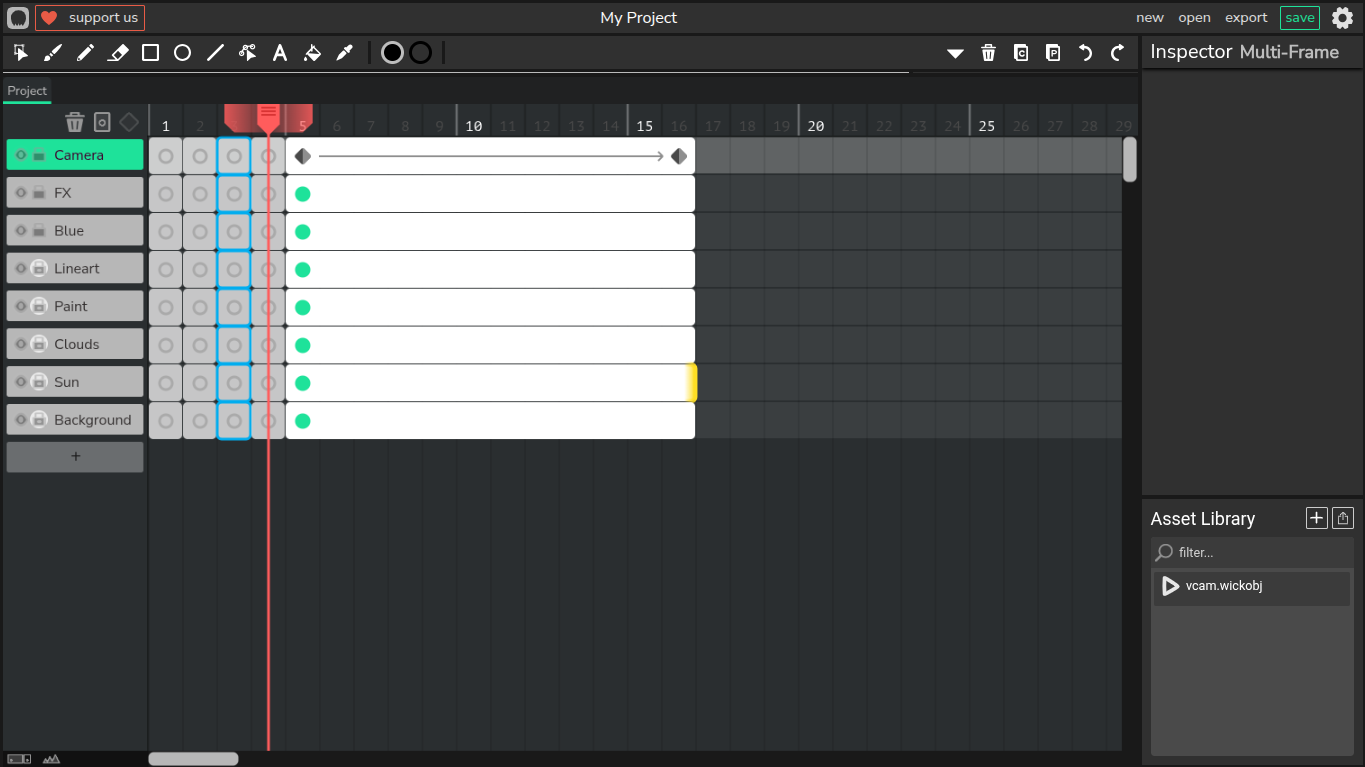Click the Paste icon in the toolbar
The image size is (1365, 767).
[x=1053, y=53]
